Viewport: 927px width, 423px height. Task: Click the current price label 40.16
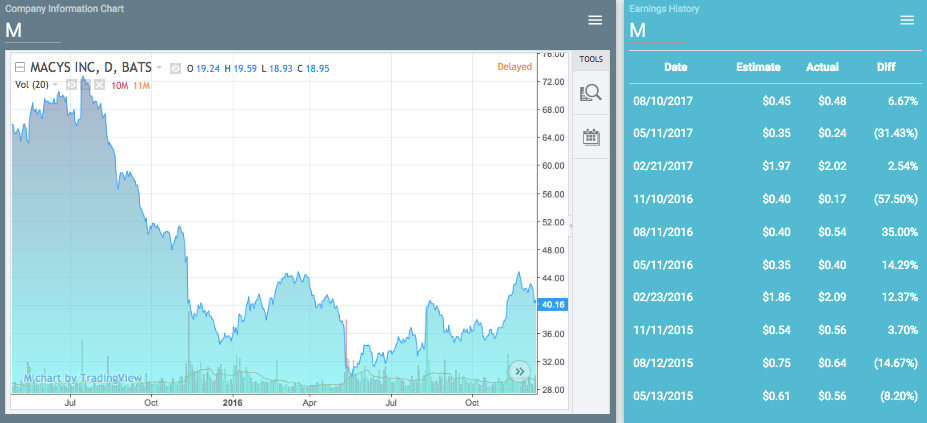551,304
